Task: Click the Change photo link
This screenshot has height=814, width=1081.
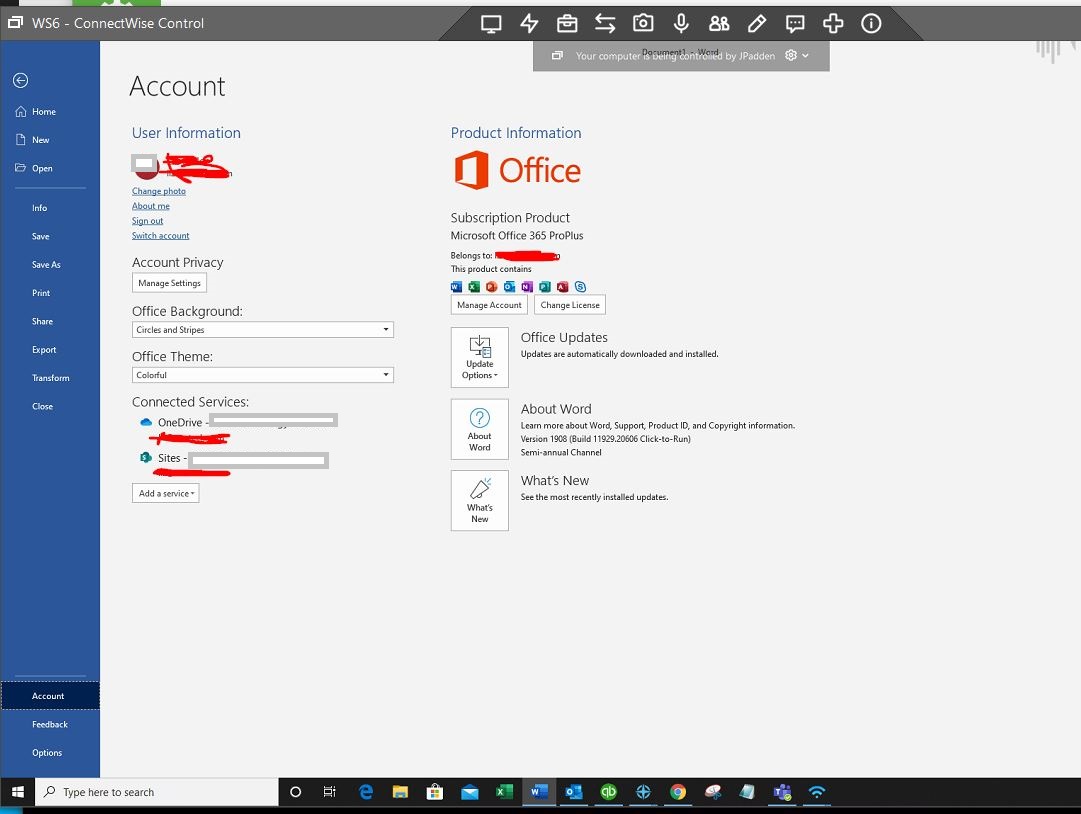Action: click(159, 191)
